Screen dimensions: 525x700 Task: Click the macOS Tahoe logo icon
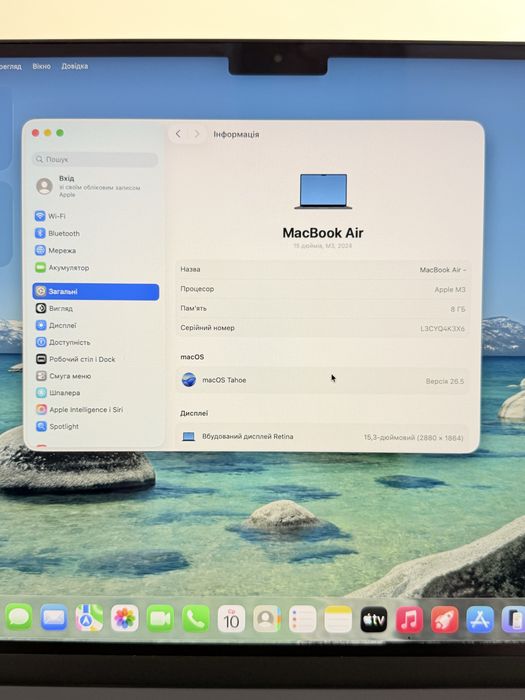point(189,380)
